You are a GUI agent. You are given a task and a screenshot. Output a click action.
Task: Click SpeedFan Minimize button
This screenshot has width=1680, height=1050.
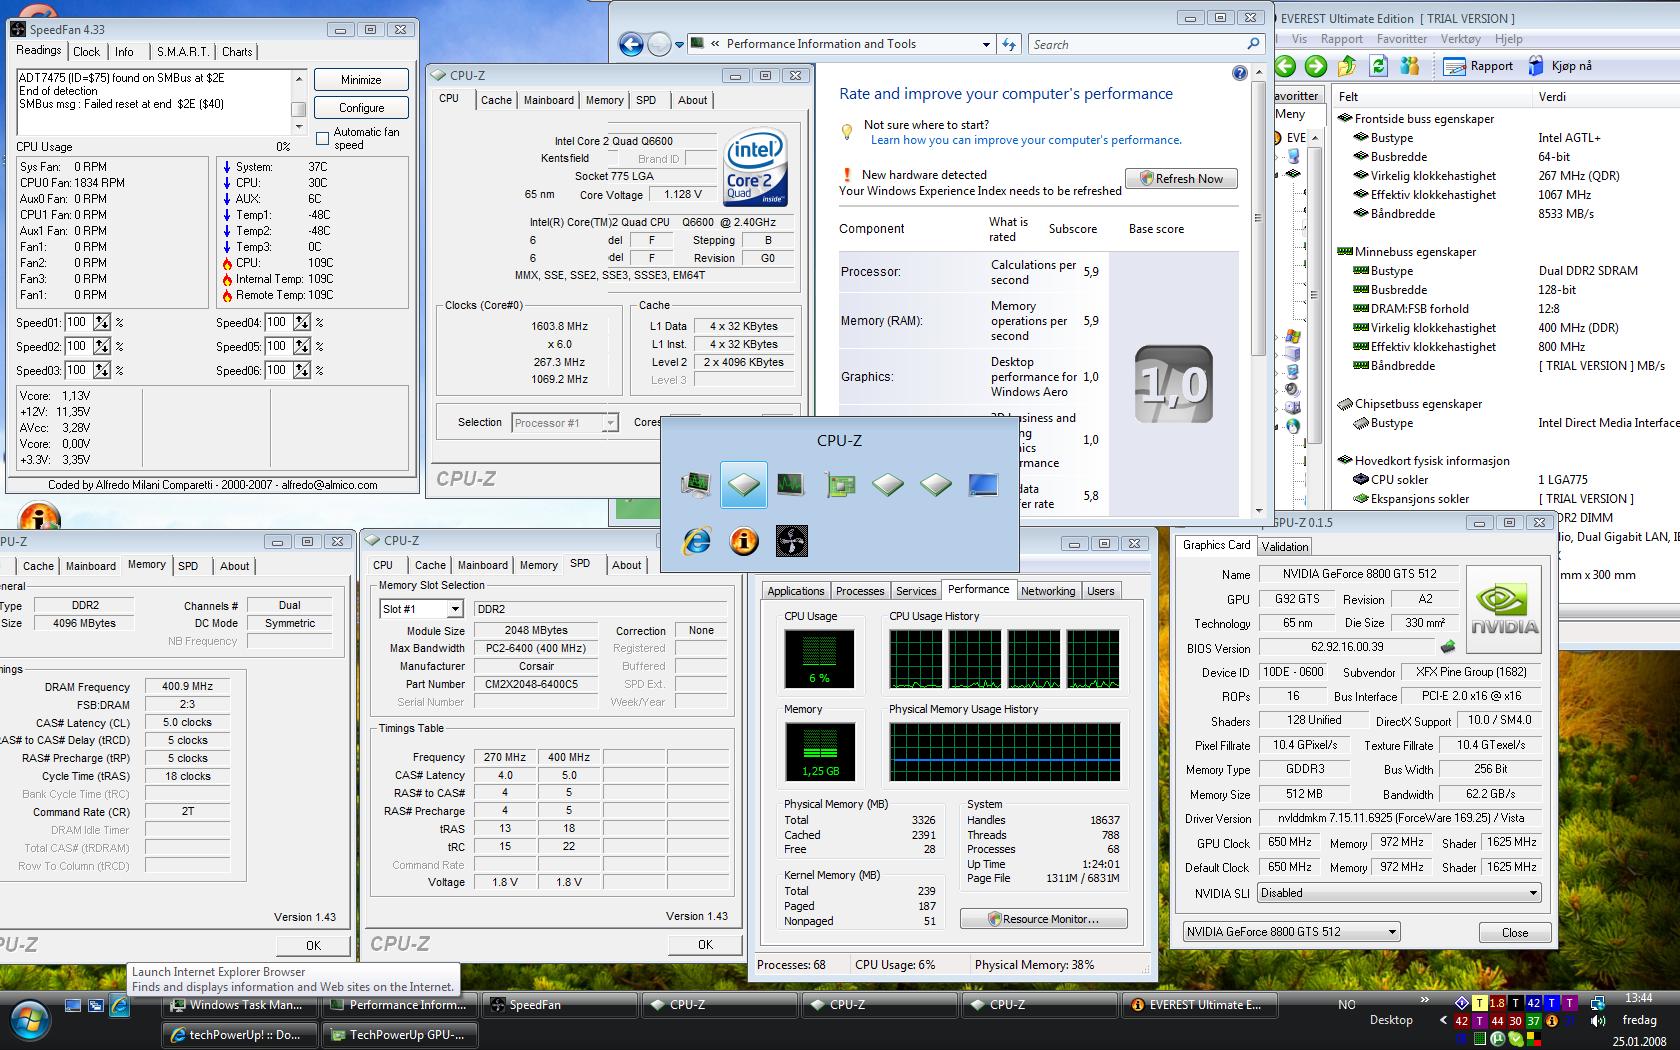361,80
